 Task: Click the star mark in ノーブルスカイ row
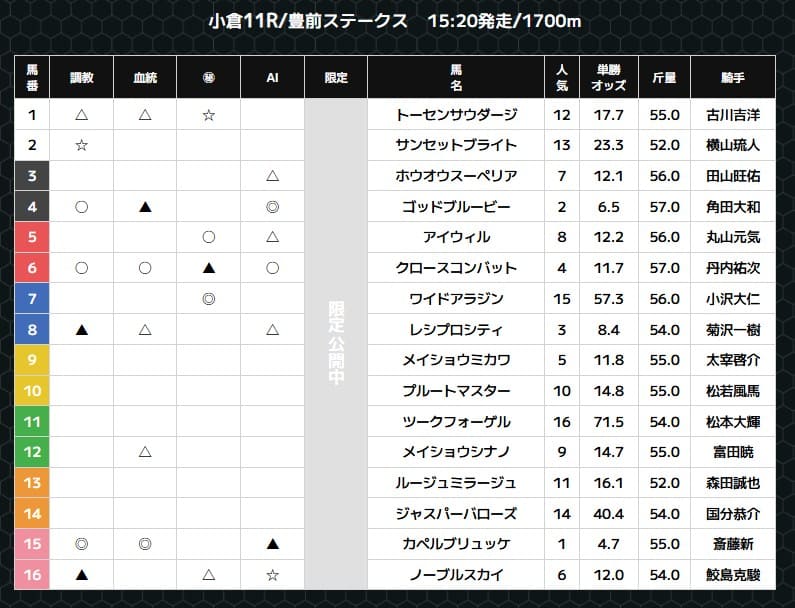272,575
